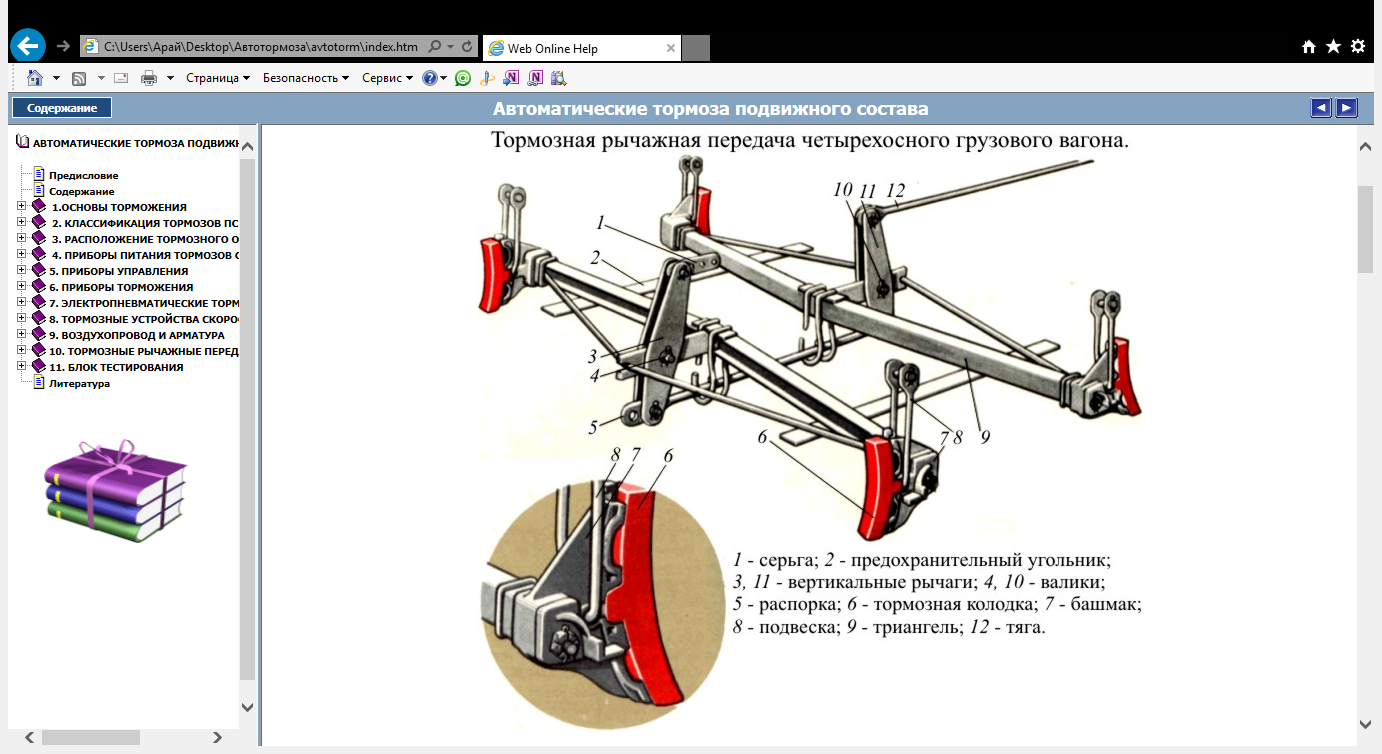Image resolution: width=1382 pixels, height=754 pixels.
Task: Click the sidebar scroll up arrow
Action: [x=248, y=147]
